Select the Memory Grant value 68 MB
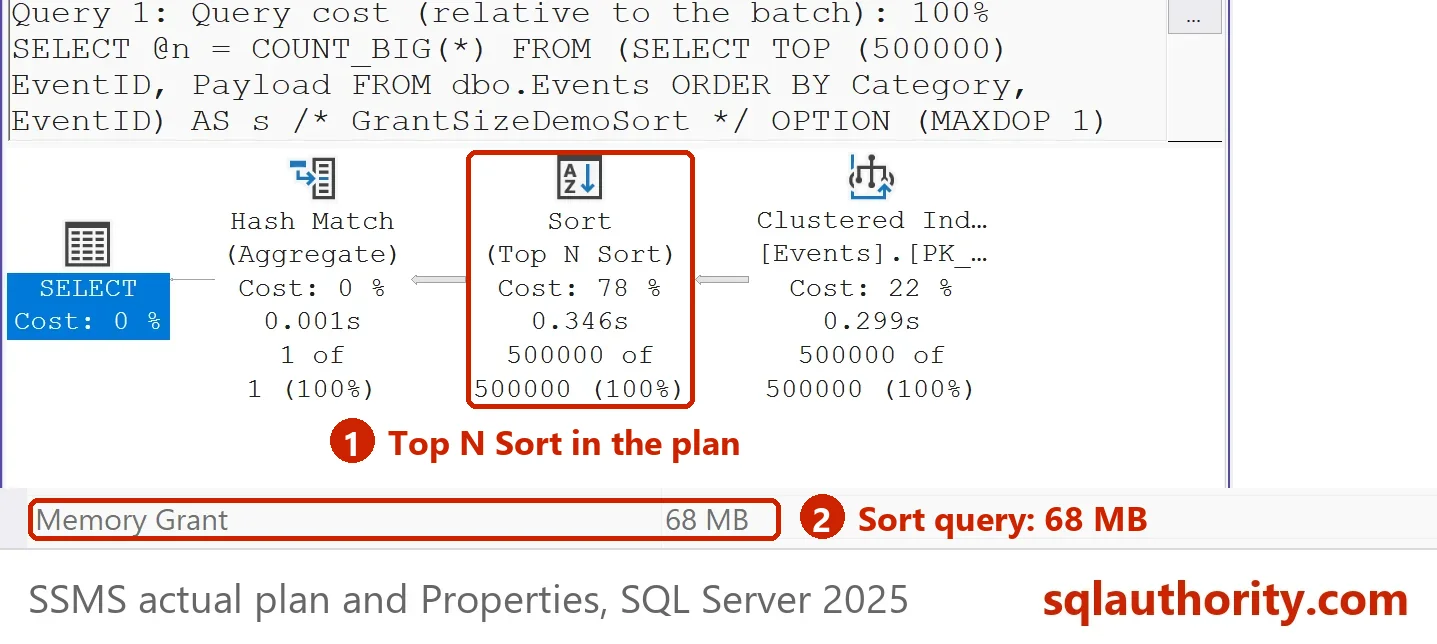Image resolution: width=1437 pixels, height=644 pixels. point(706,520)
